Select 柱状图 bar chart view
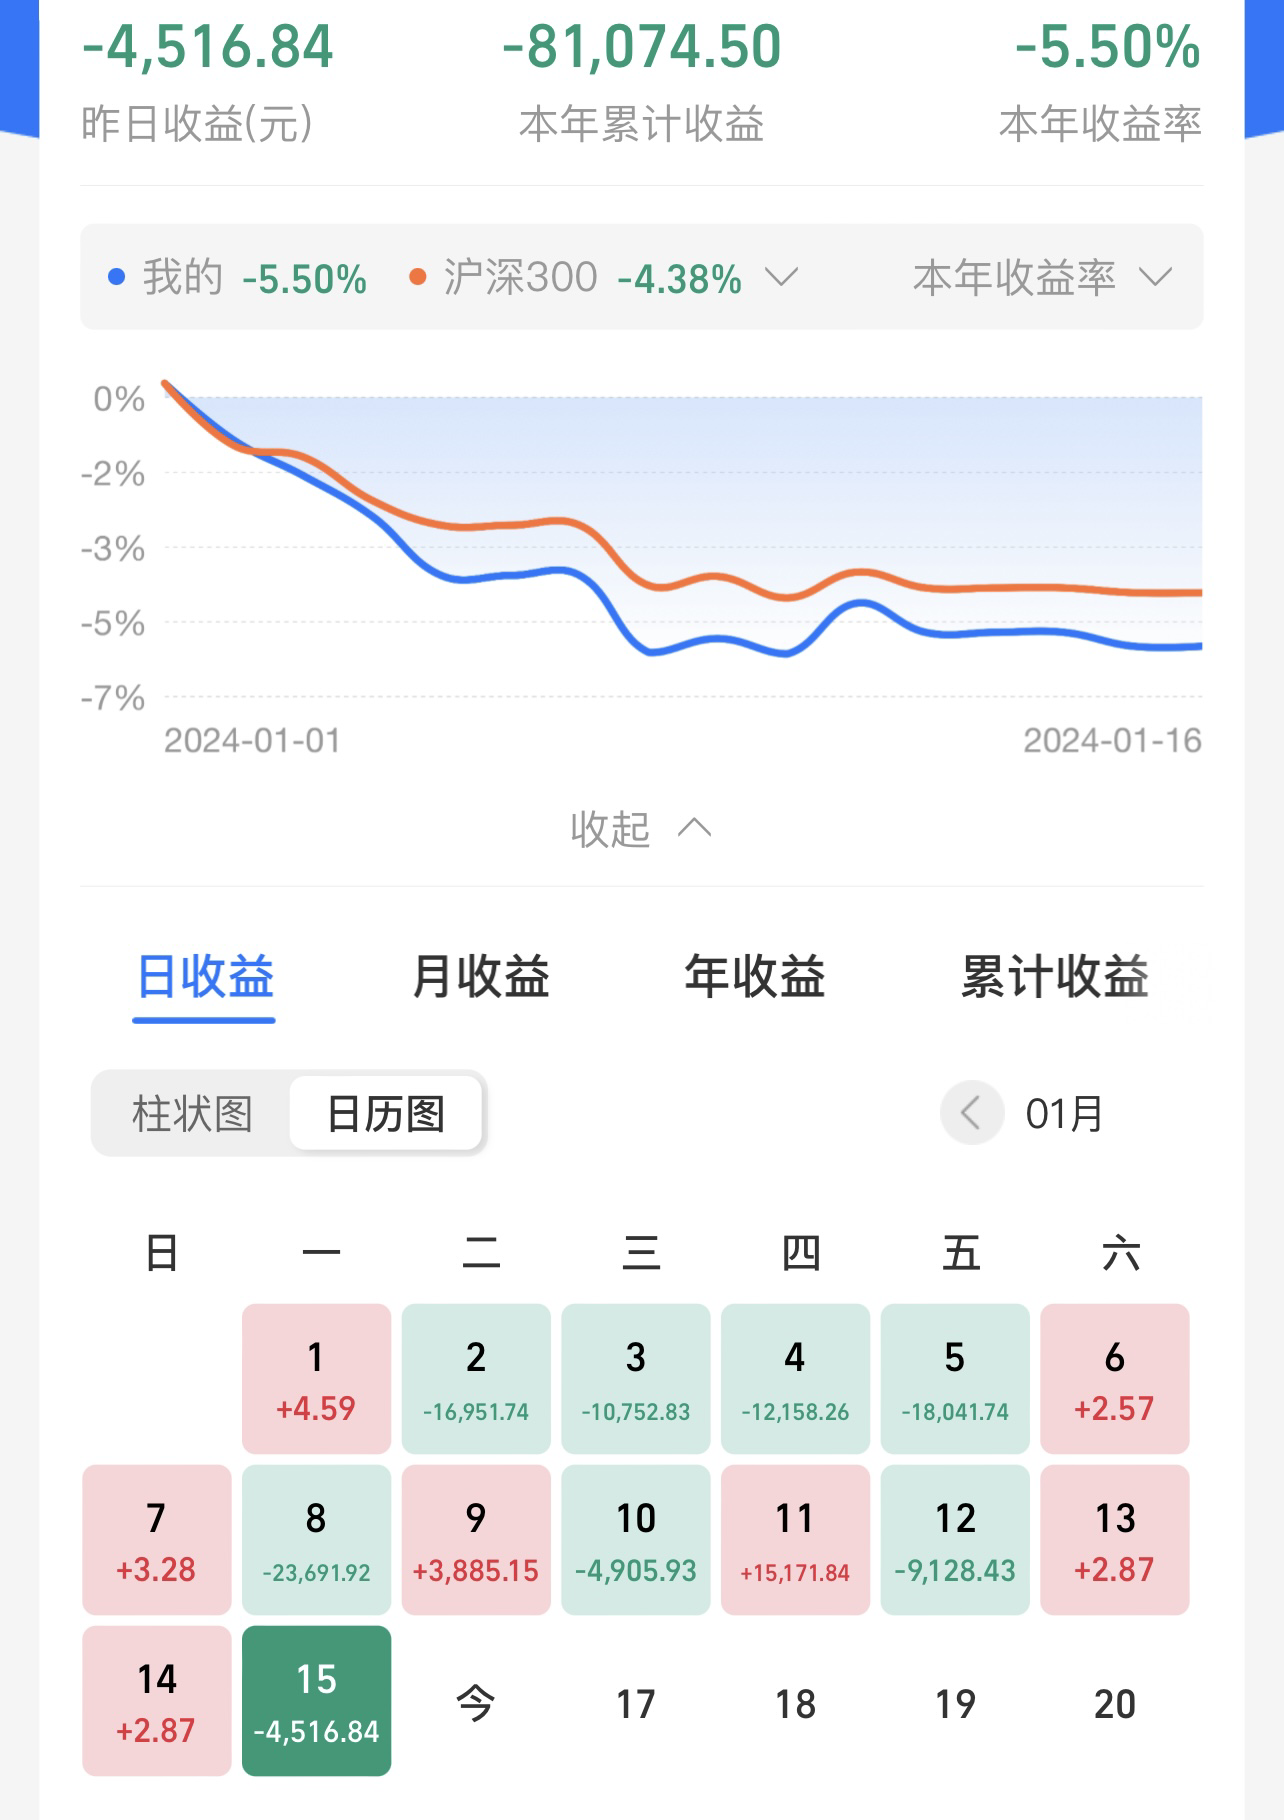This screenshot has height=1820, width=1284. 192,1114
